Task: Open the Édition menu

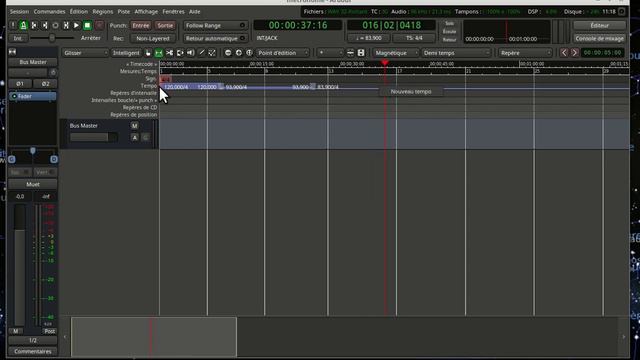Action: coord(79,12)
